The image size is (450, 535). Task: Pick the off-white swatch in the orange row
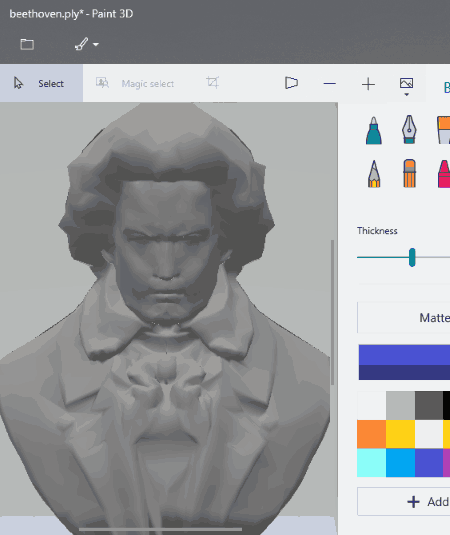click(429, 434)
